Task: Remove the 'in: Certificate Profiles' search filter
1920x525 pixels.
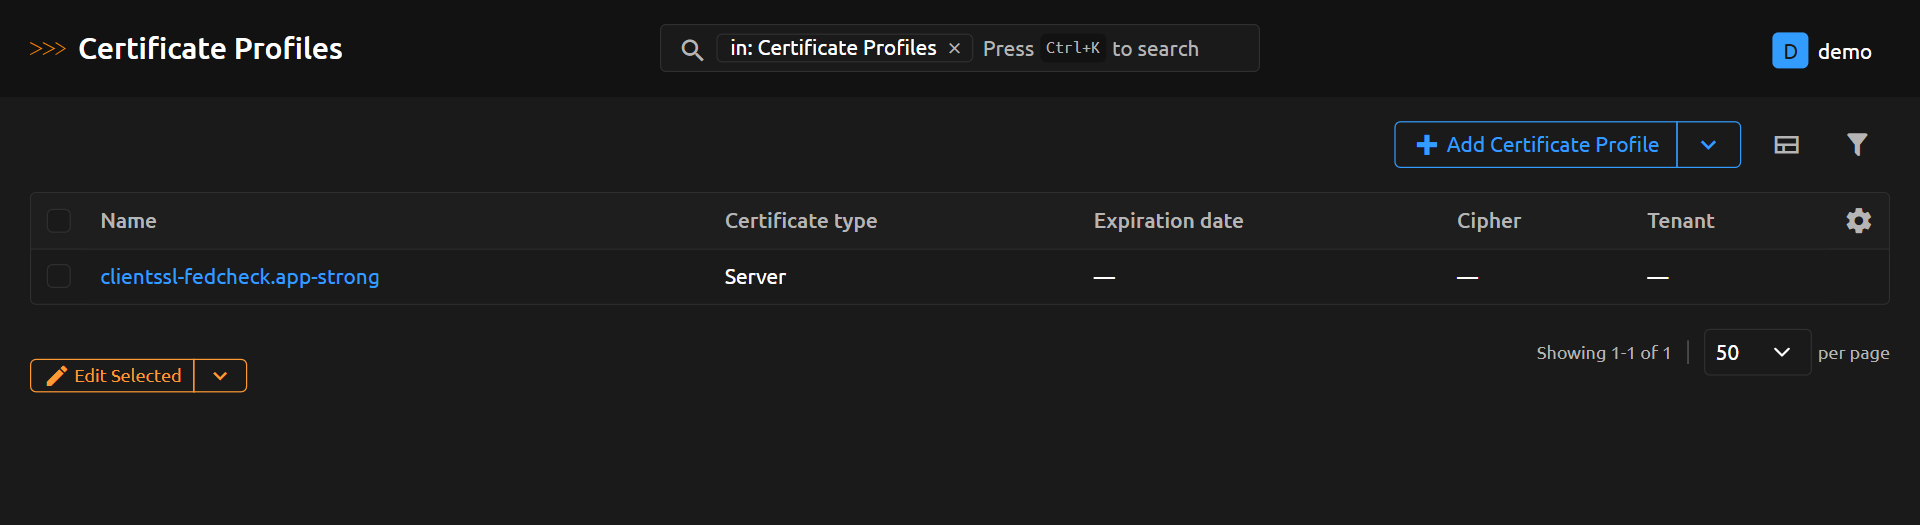Action: pos(954,49)
